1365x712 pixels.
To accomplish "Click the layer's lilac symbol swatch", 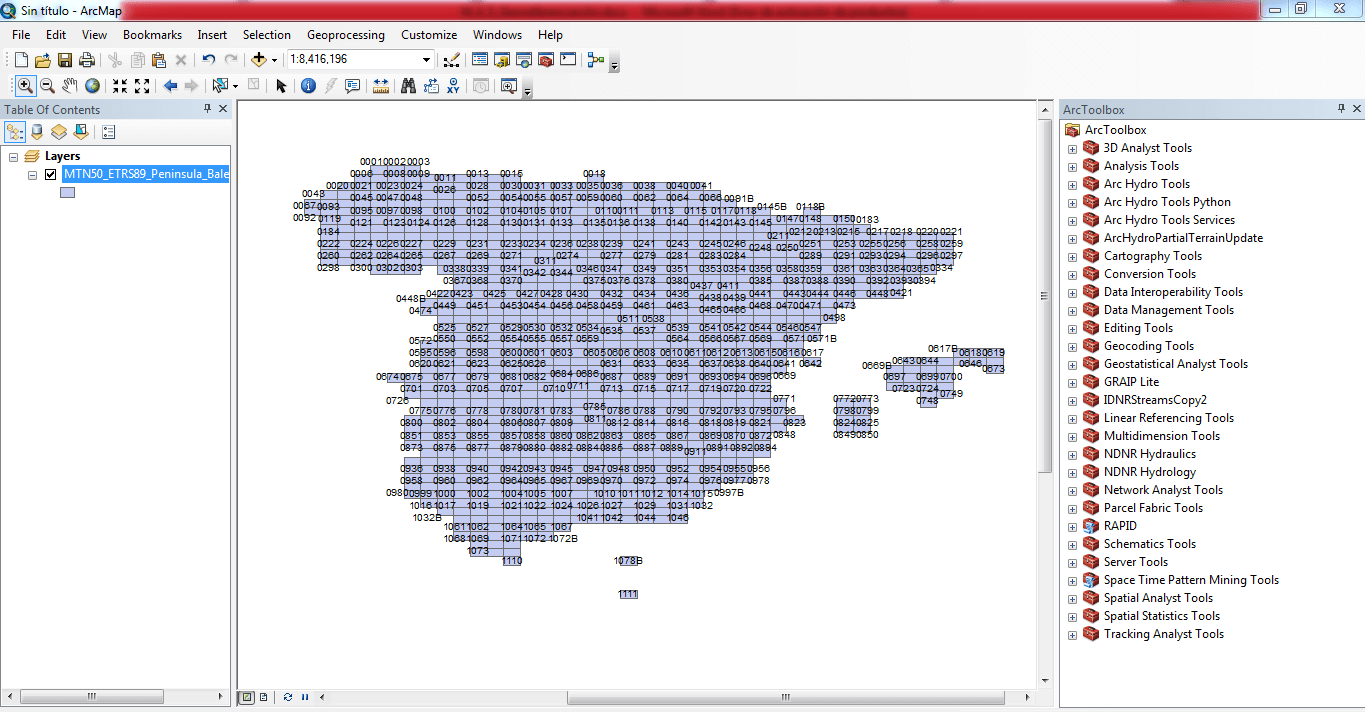I will tap(67, 192).
